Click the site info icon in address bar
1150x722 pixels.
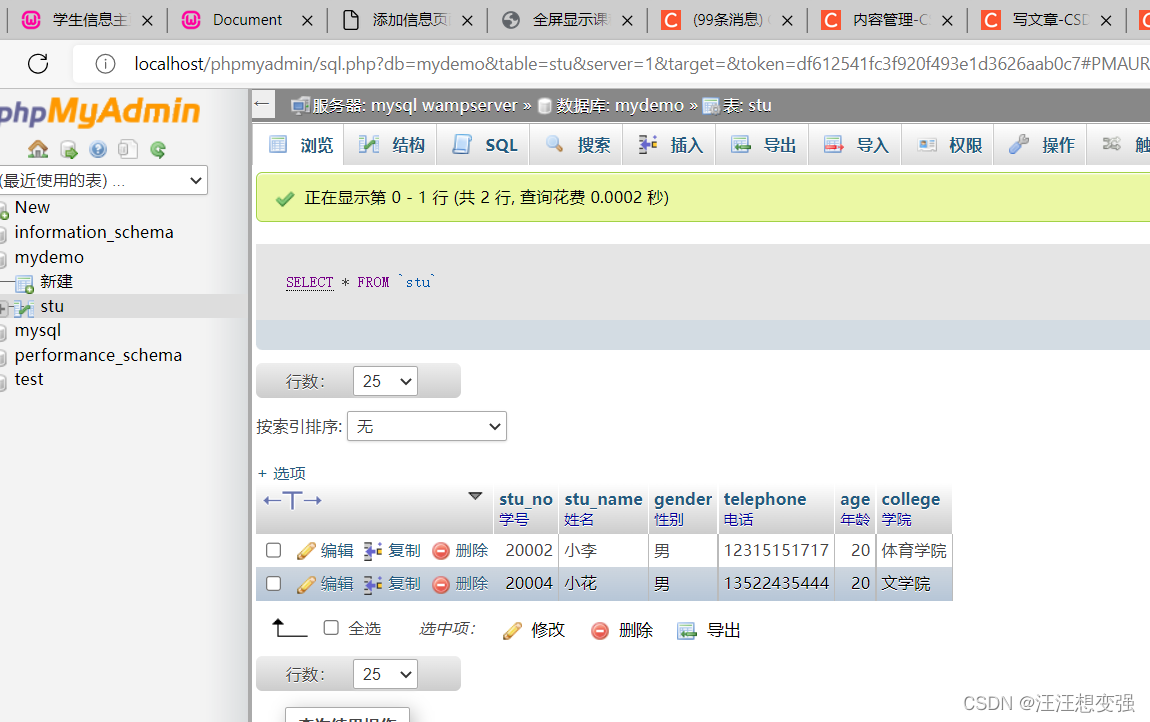(106, 64)
